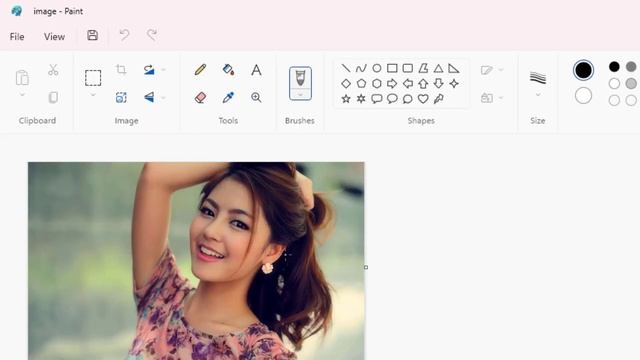Viewport: 640px width, 360px height.
Task: Click the Cut scissors icon
Action: [x=53, y=70]
